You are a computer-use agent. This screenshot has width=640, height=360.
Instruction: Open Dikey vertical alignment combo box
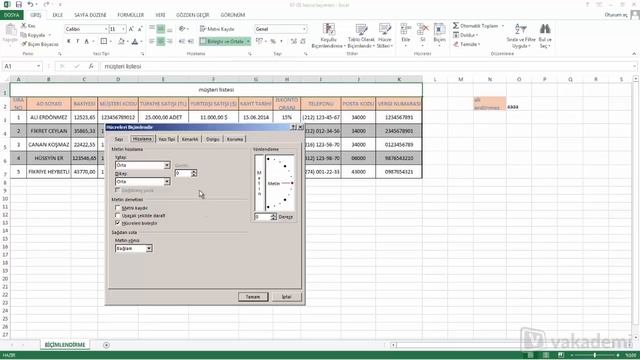coord(142,182)
